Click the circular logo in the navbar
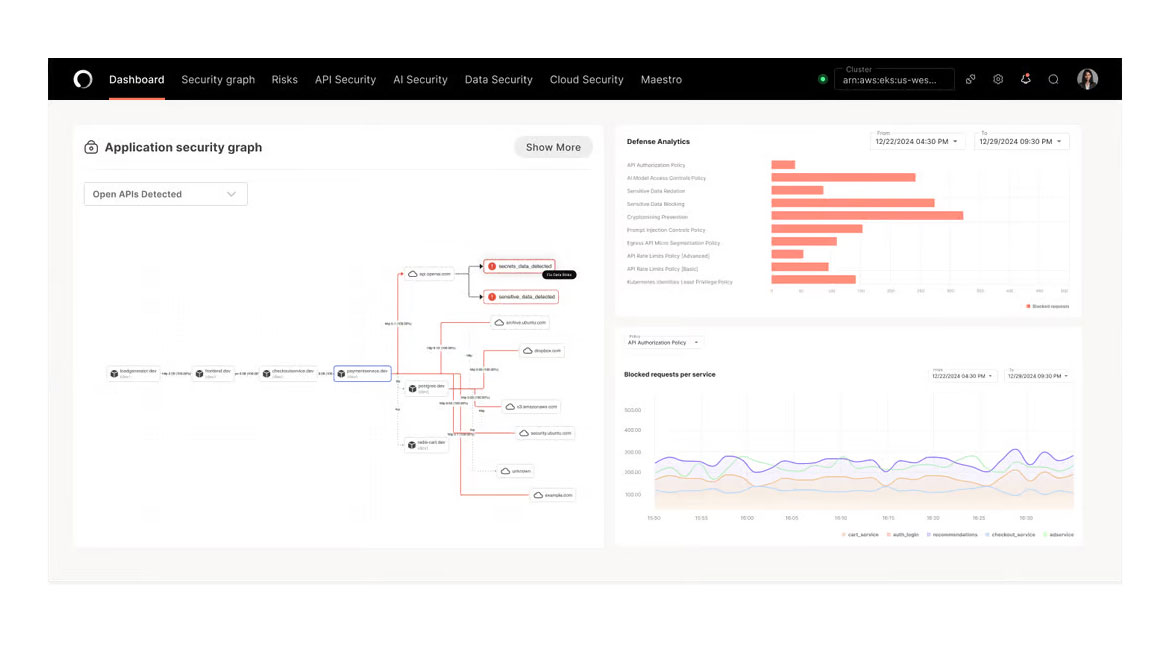The image size is (1170, 658). pyautogui.click(x=83, y=79)
